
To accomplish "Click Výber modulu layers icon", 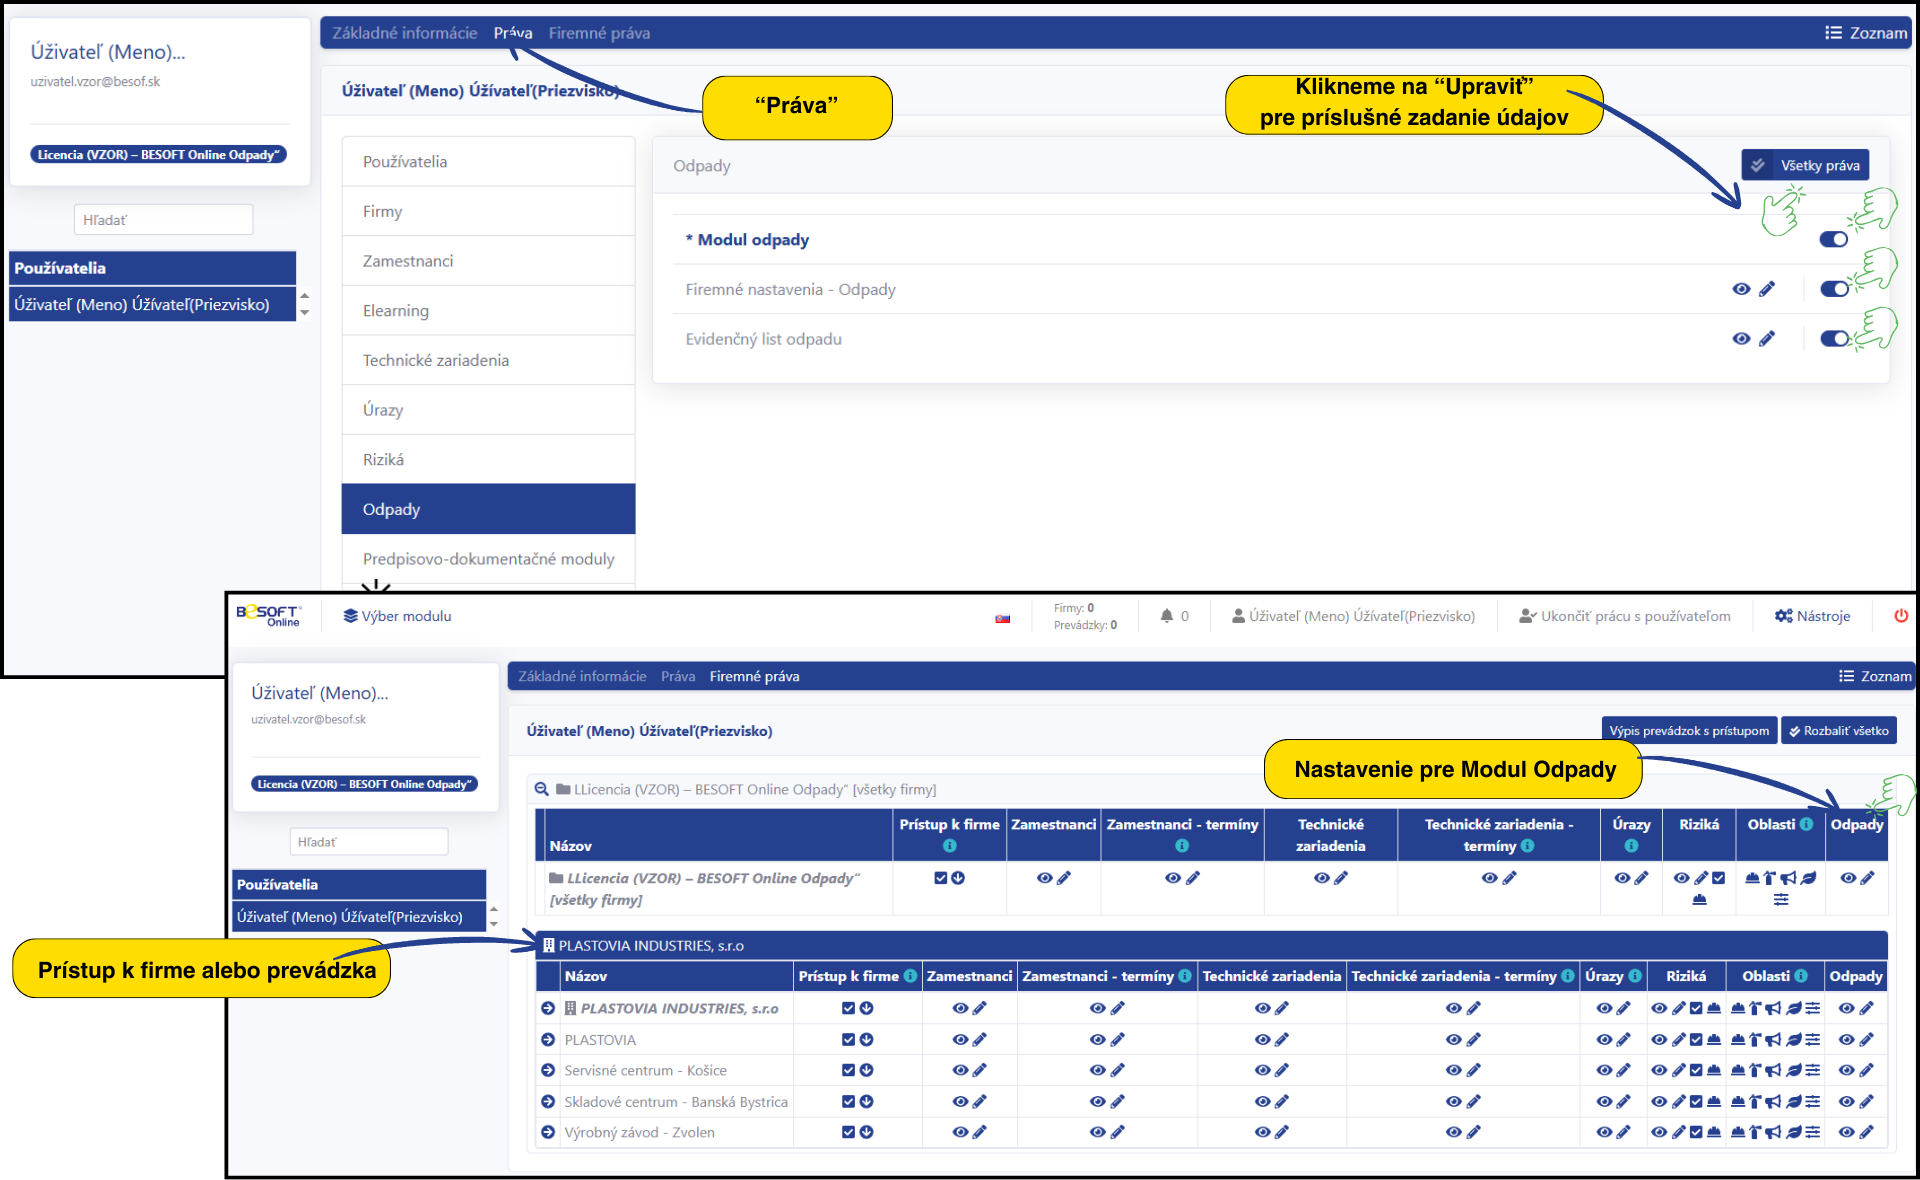I will tap(350, 616).
